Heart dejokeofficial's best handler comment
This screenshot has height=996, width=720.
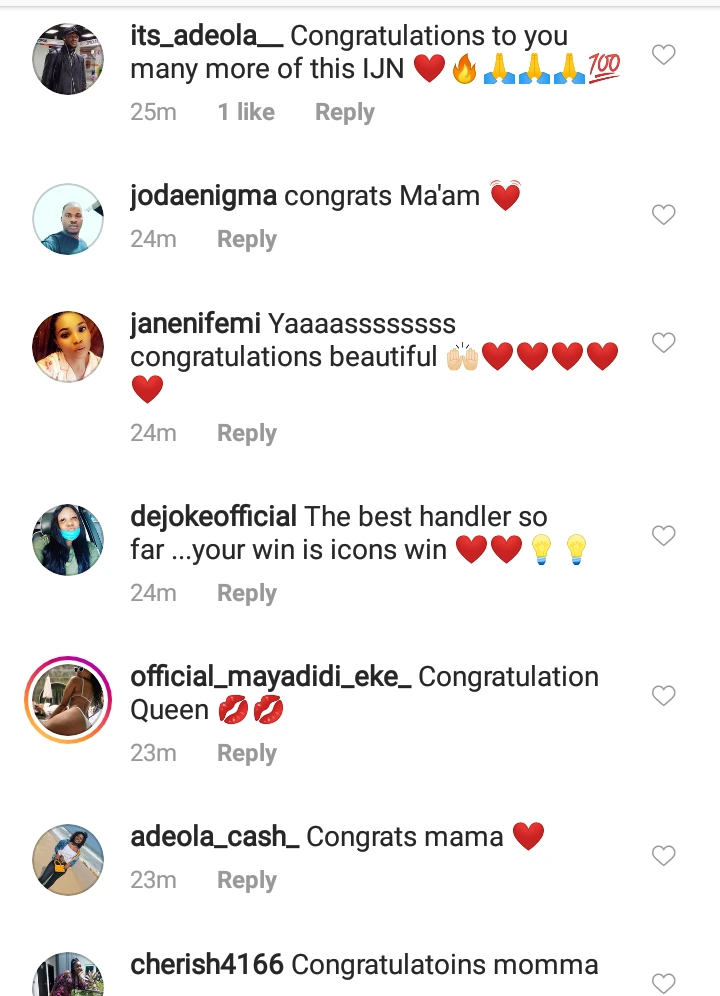(664, 536)
